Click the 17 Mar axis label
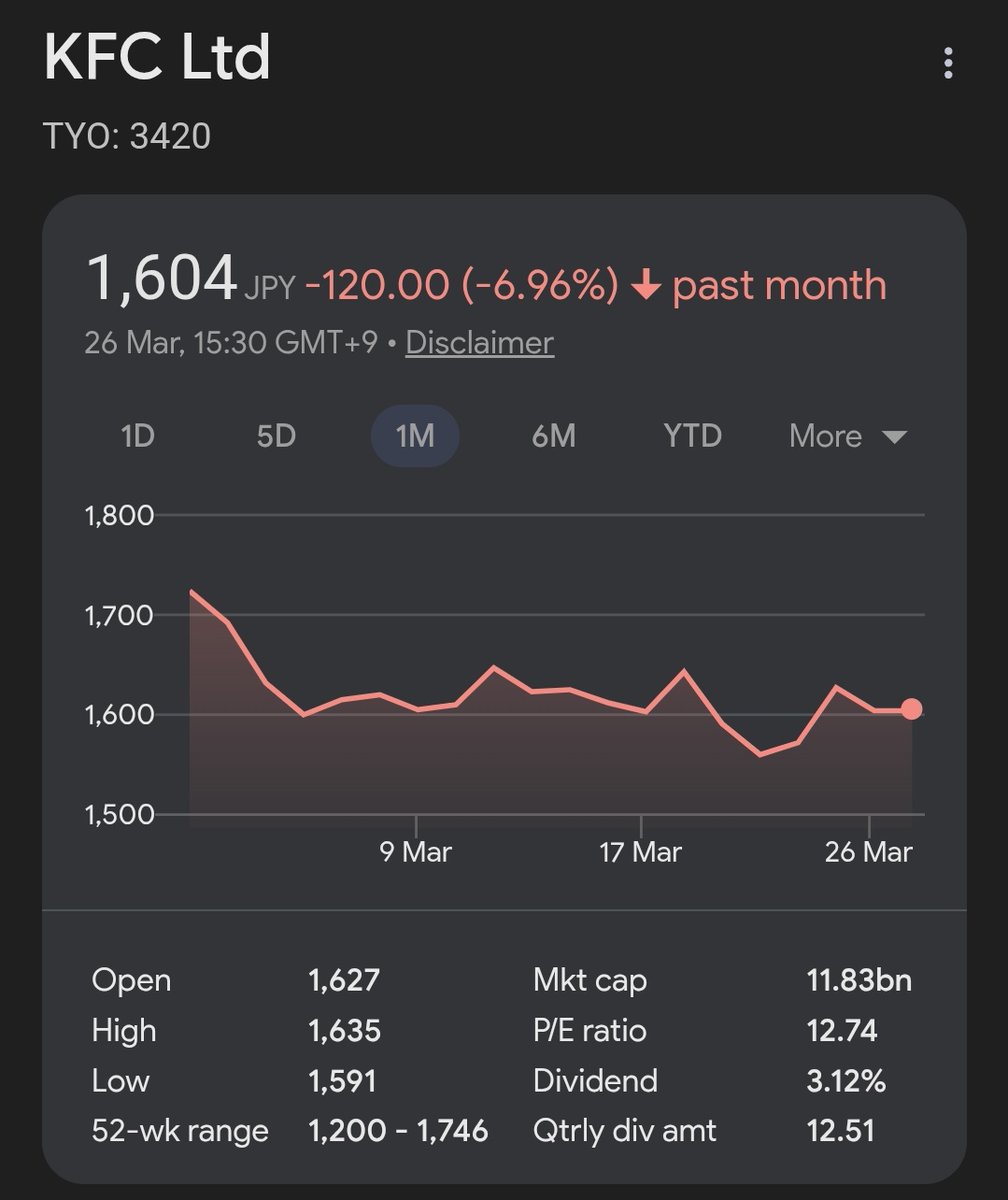 [640, 852]
